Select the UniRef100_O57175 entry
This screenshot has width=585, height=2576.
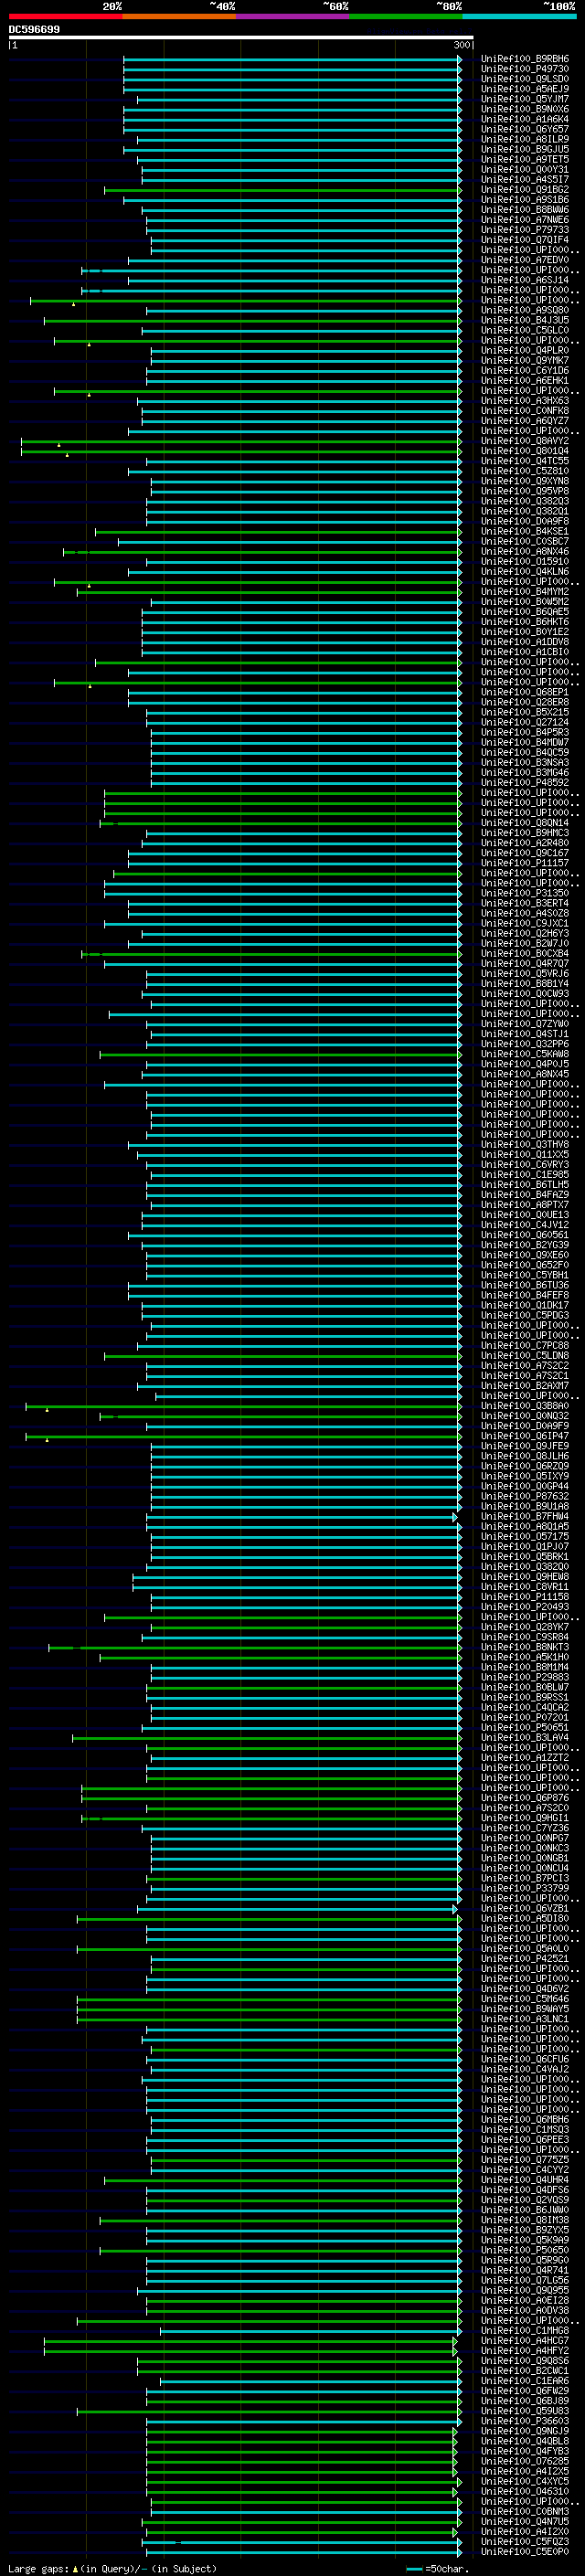pos(524,1537)
